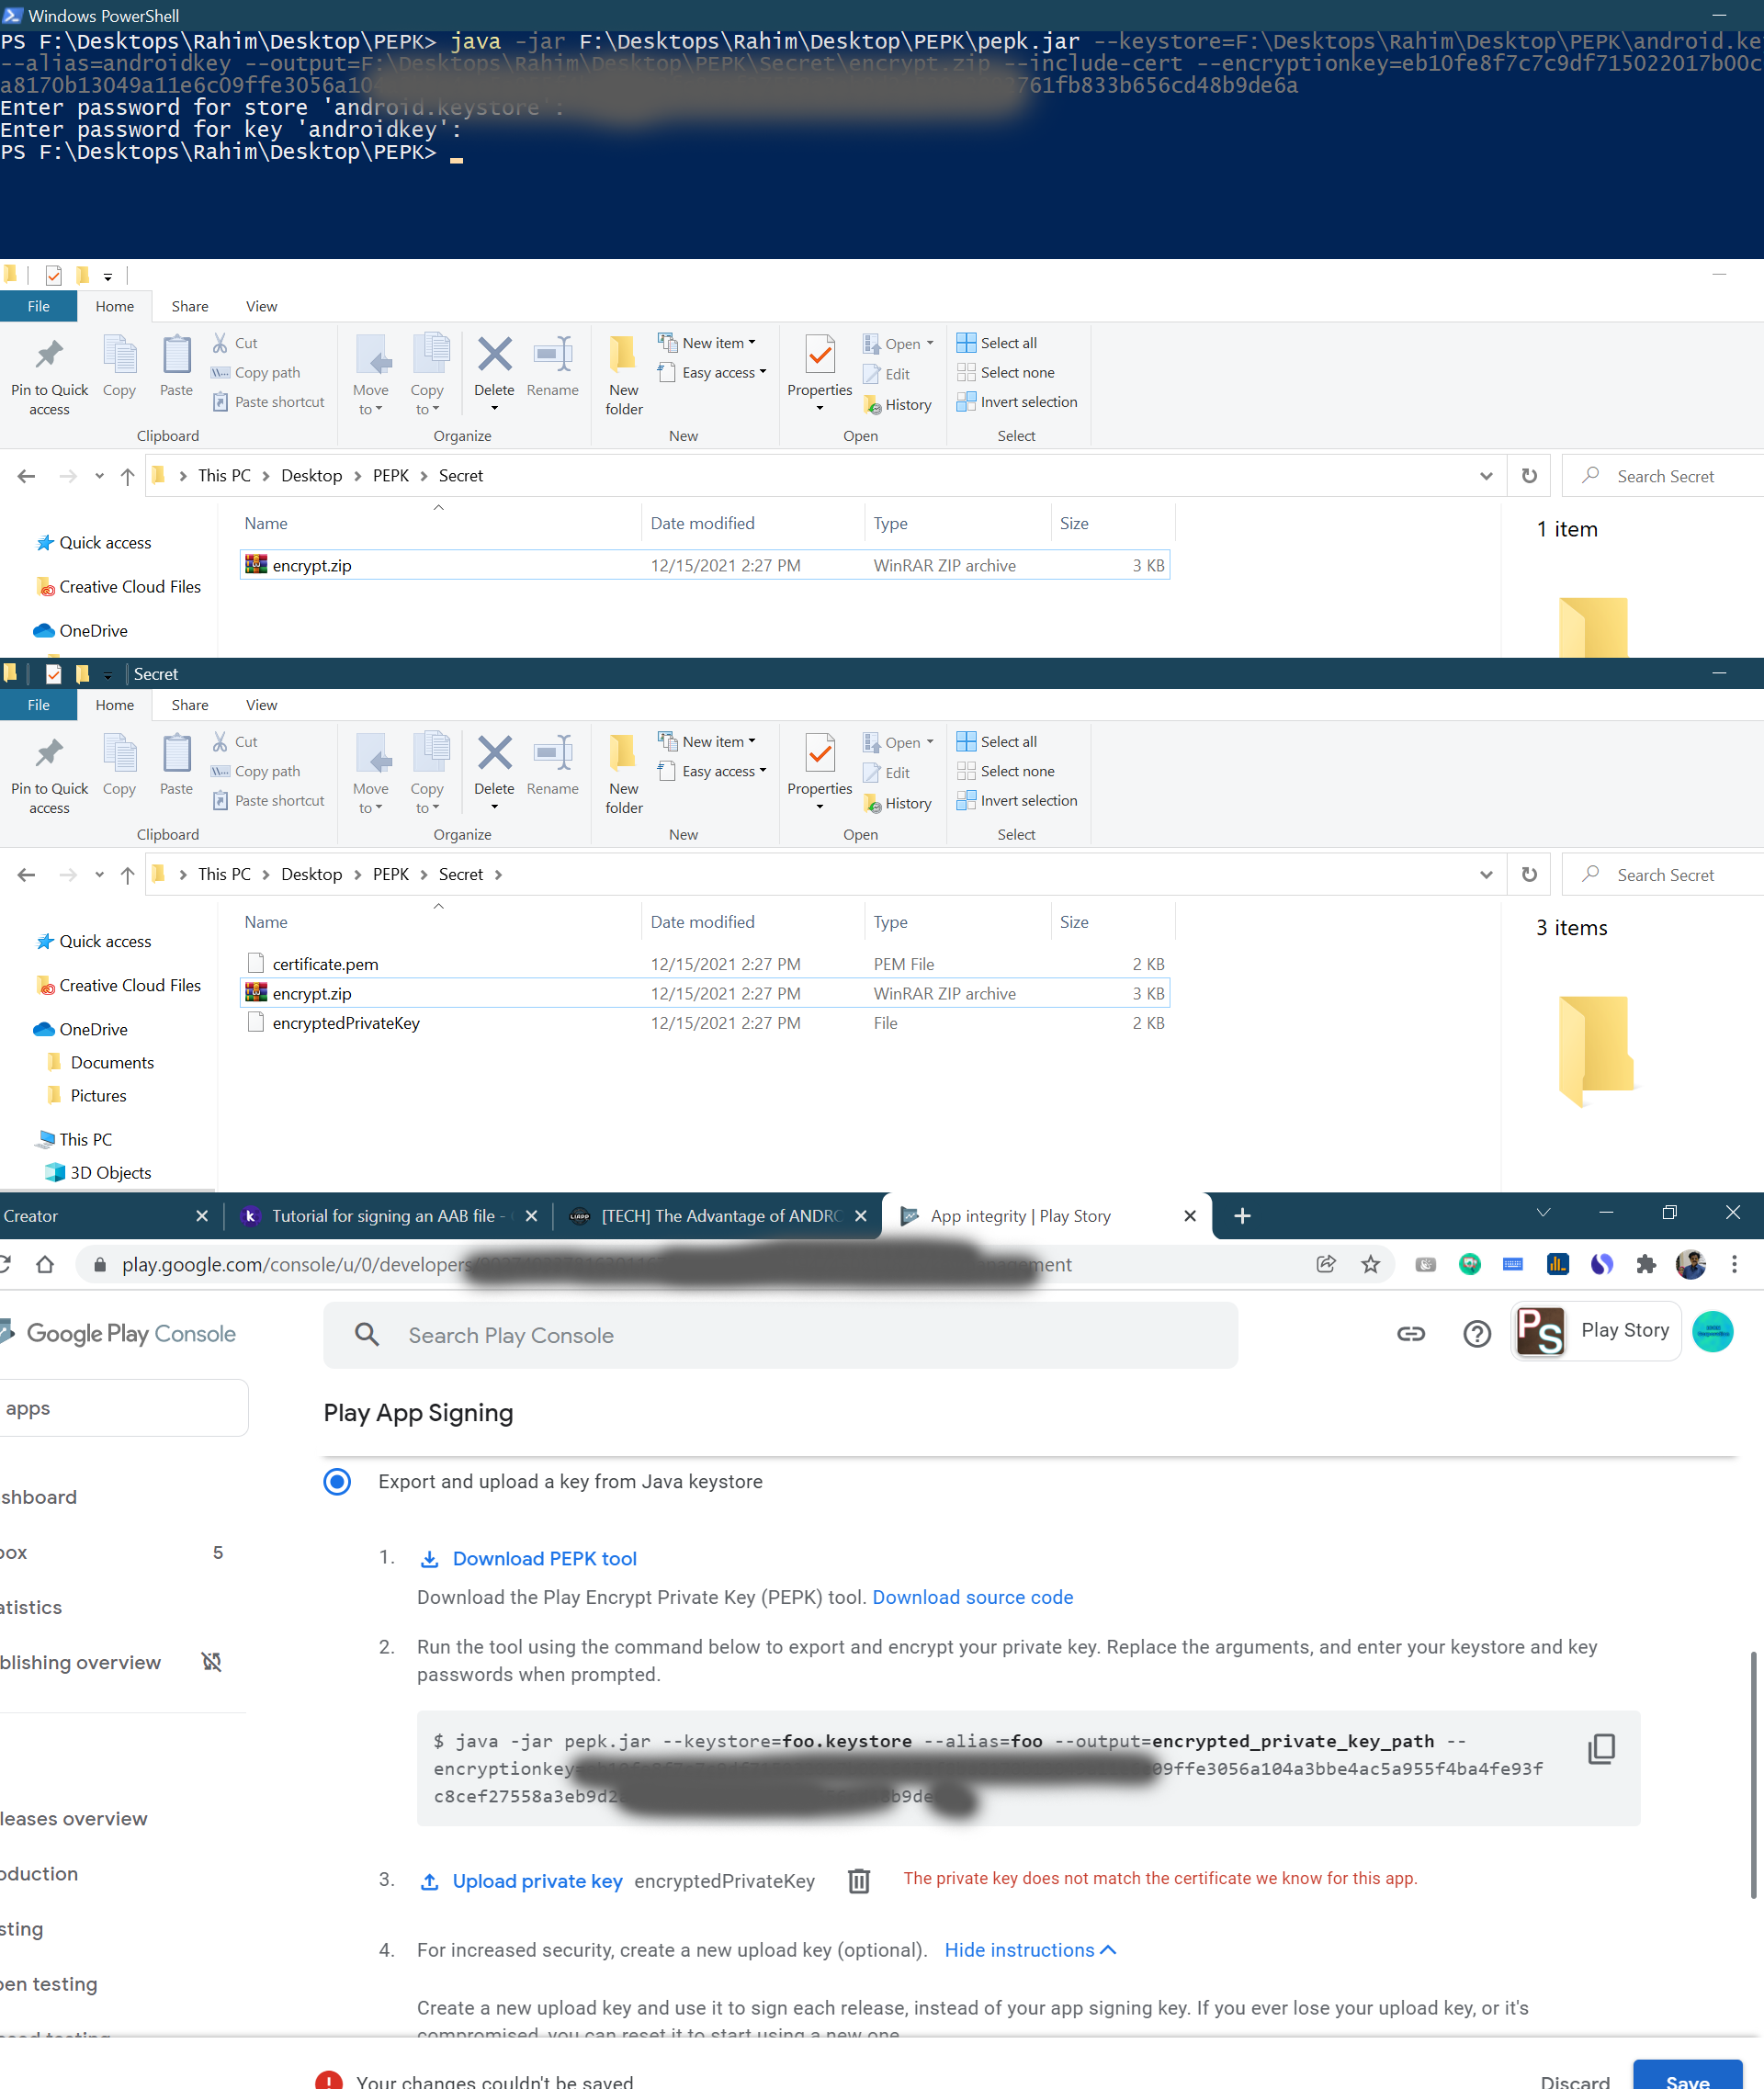Click Properties icon in upper Explorer ribbon
Viewport: 1764px width, 2089px height.
(819, 357)
